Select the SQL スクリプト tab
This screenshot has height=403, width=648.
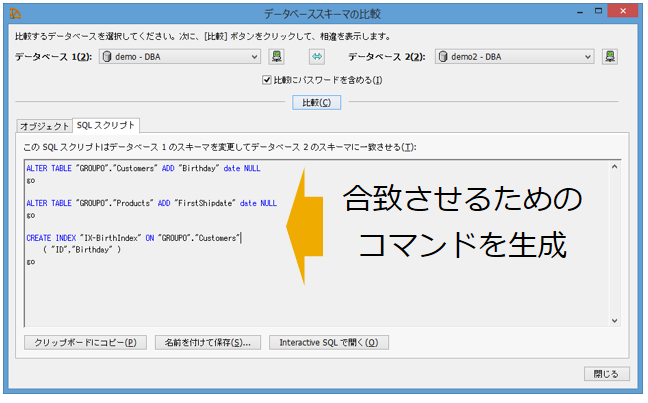click(106, 125)
